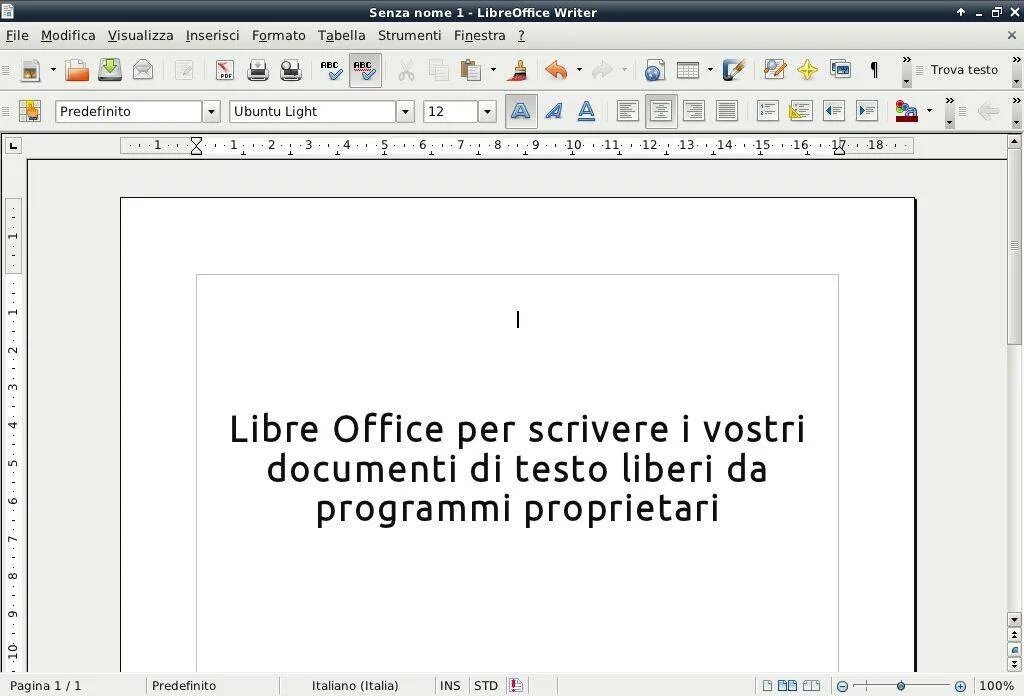The image size is (1024, 696).
Task: Toggle Bold formatting button
Action: (x=521, y=112)
